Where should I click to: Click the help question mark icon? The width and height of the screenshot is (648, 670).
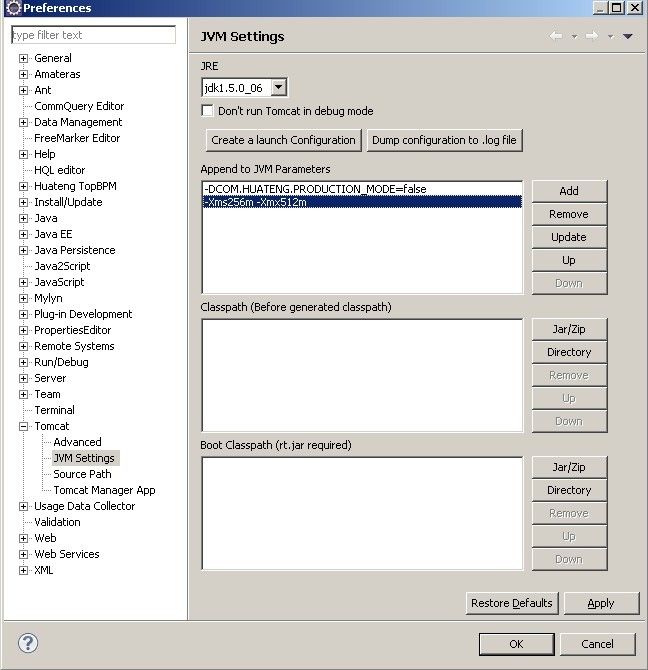[x=28, y=643]
